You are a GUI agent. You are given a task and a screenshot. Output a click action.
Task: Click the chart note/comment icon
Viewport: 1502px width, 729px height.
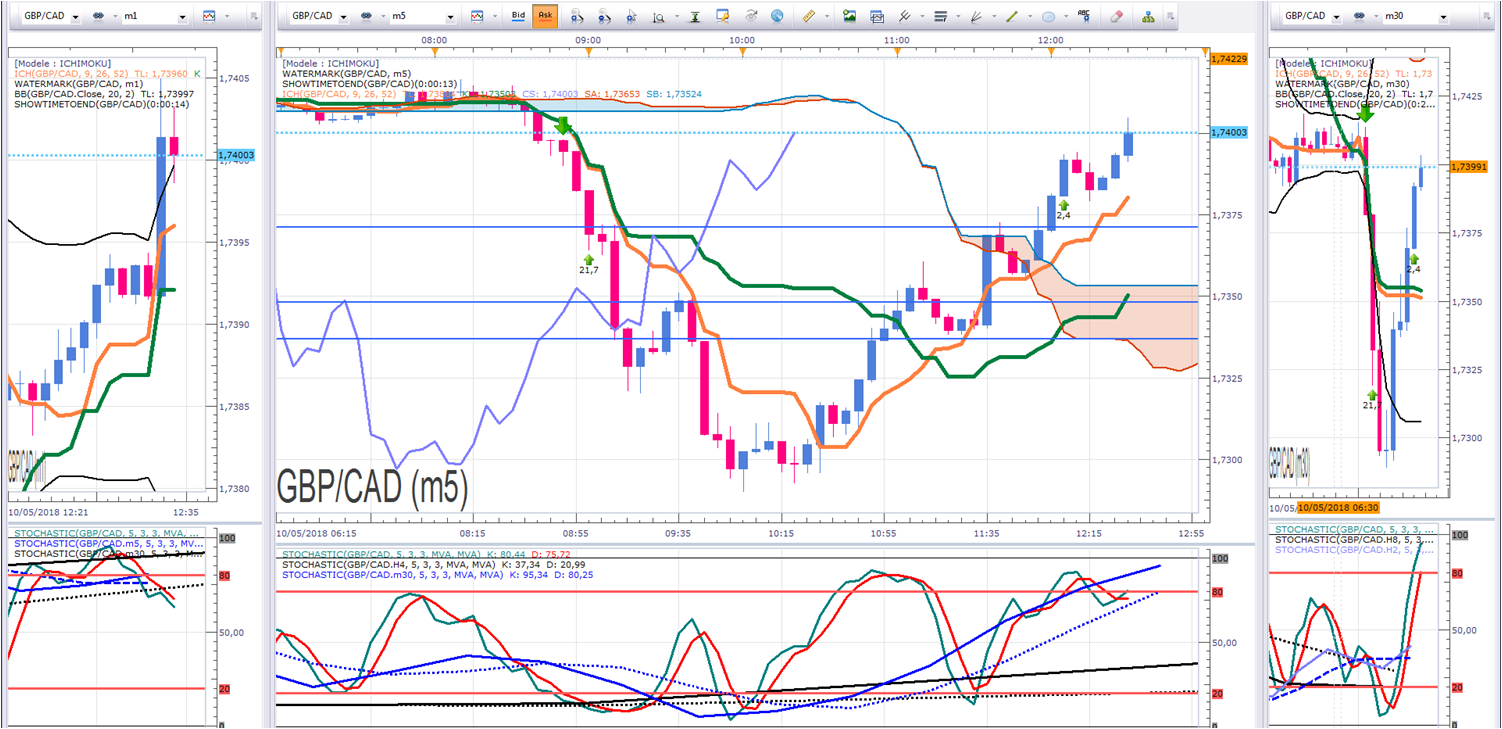tap(725, 16)
